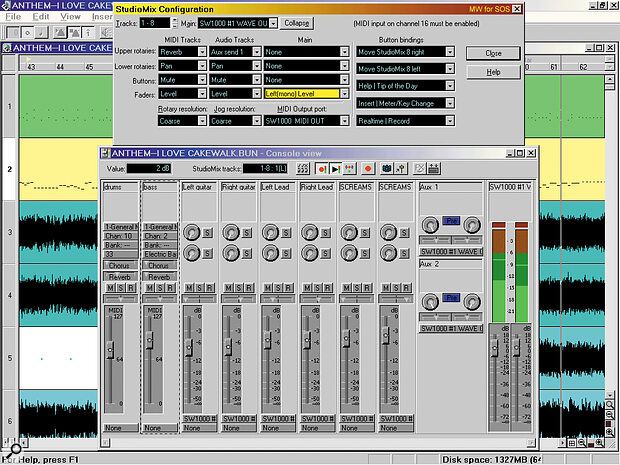Click Close in StudioMix Configuration
The height and width of the screenshot is (465, 620).
[493, 53]
